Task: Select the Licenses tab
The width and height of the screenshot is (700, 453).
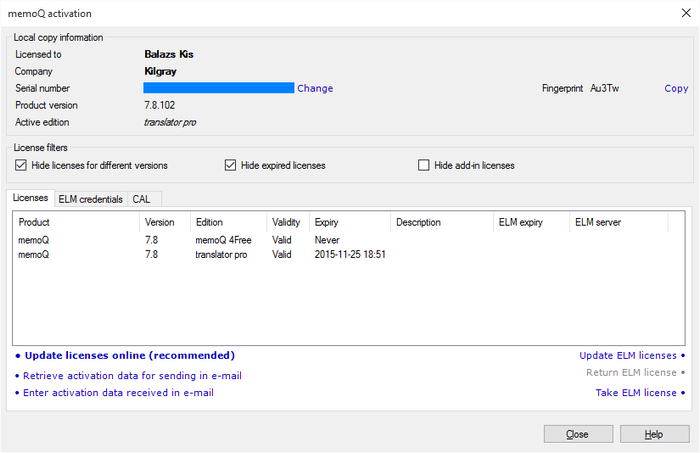Action: pos(30,199)
